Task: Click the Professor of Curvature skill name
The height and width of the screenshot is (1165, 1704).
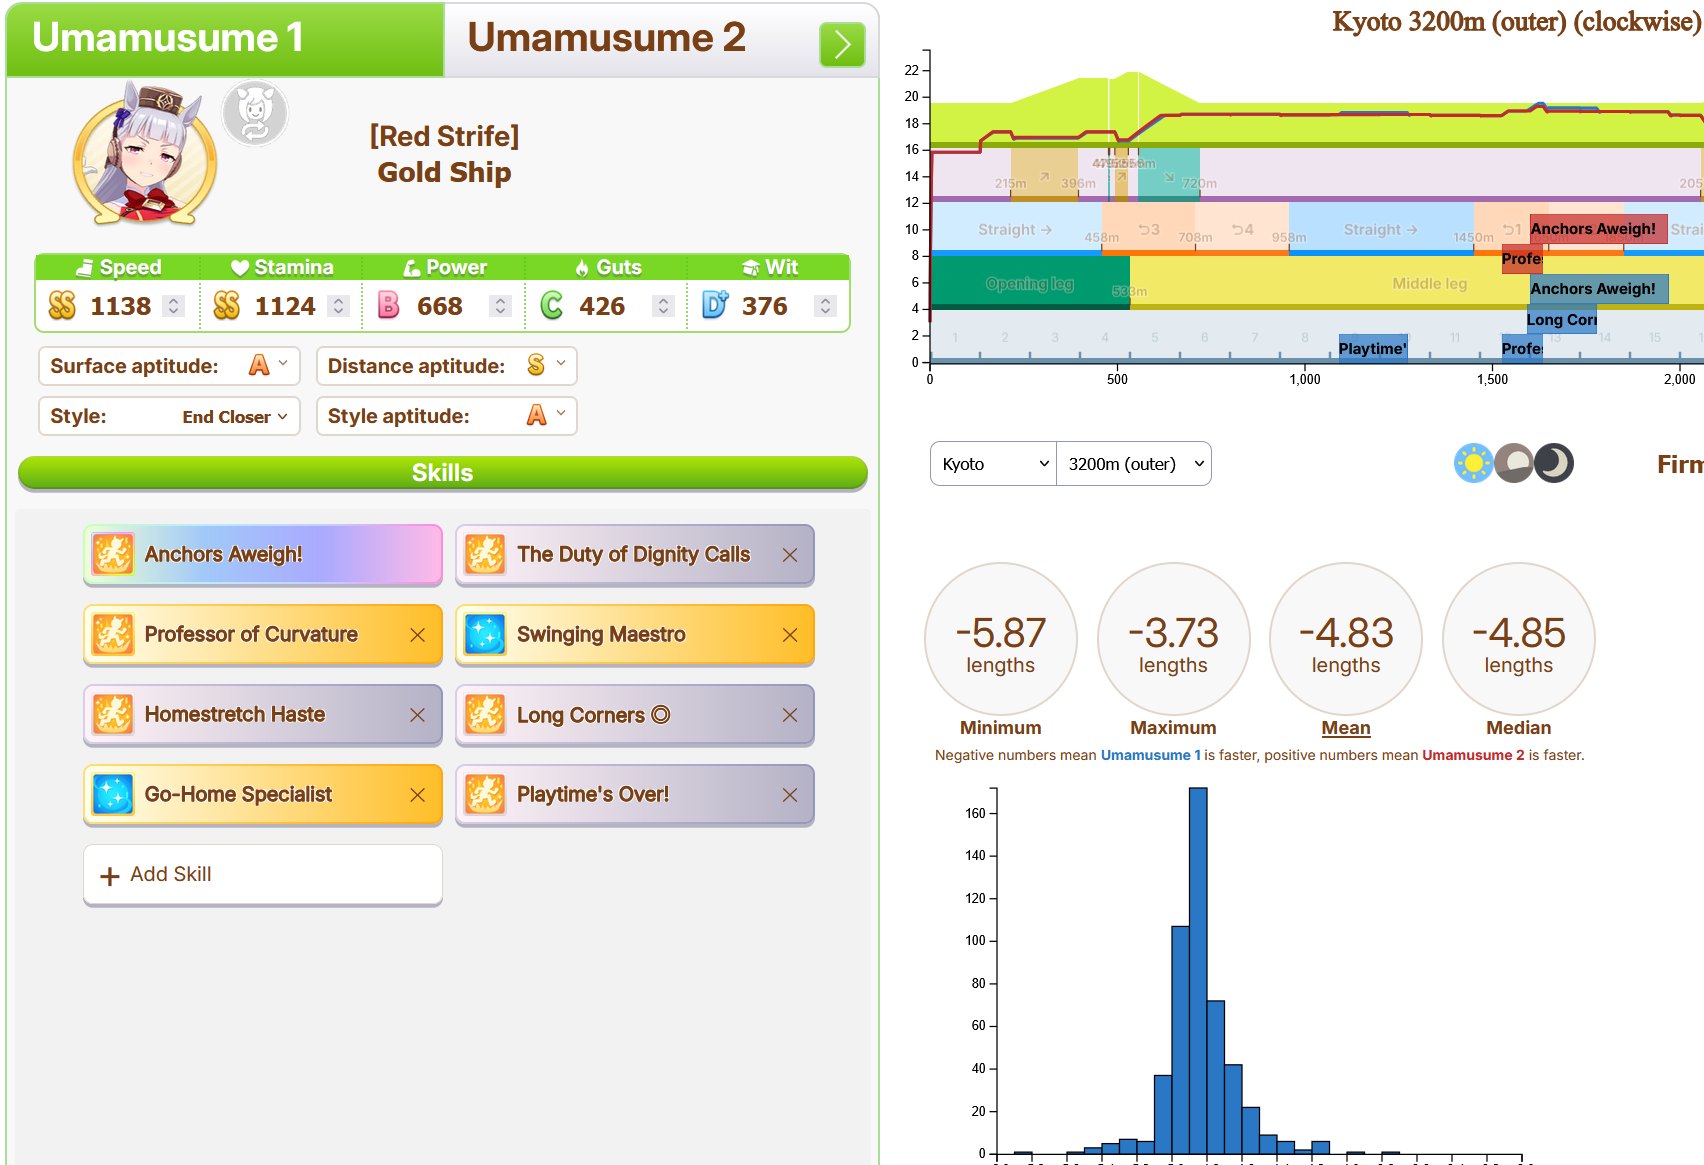Action: tap(251, 634)
